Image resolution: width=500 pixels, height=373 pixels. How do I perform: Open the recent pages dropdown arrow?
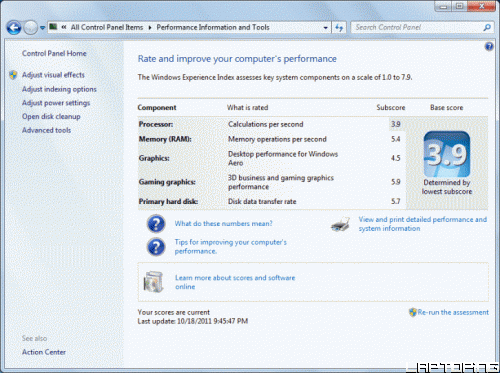pyautogui.click(x=42, y=28)
